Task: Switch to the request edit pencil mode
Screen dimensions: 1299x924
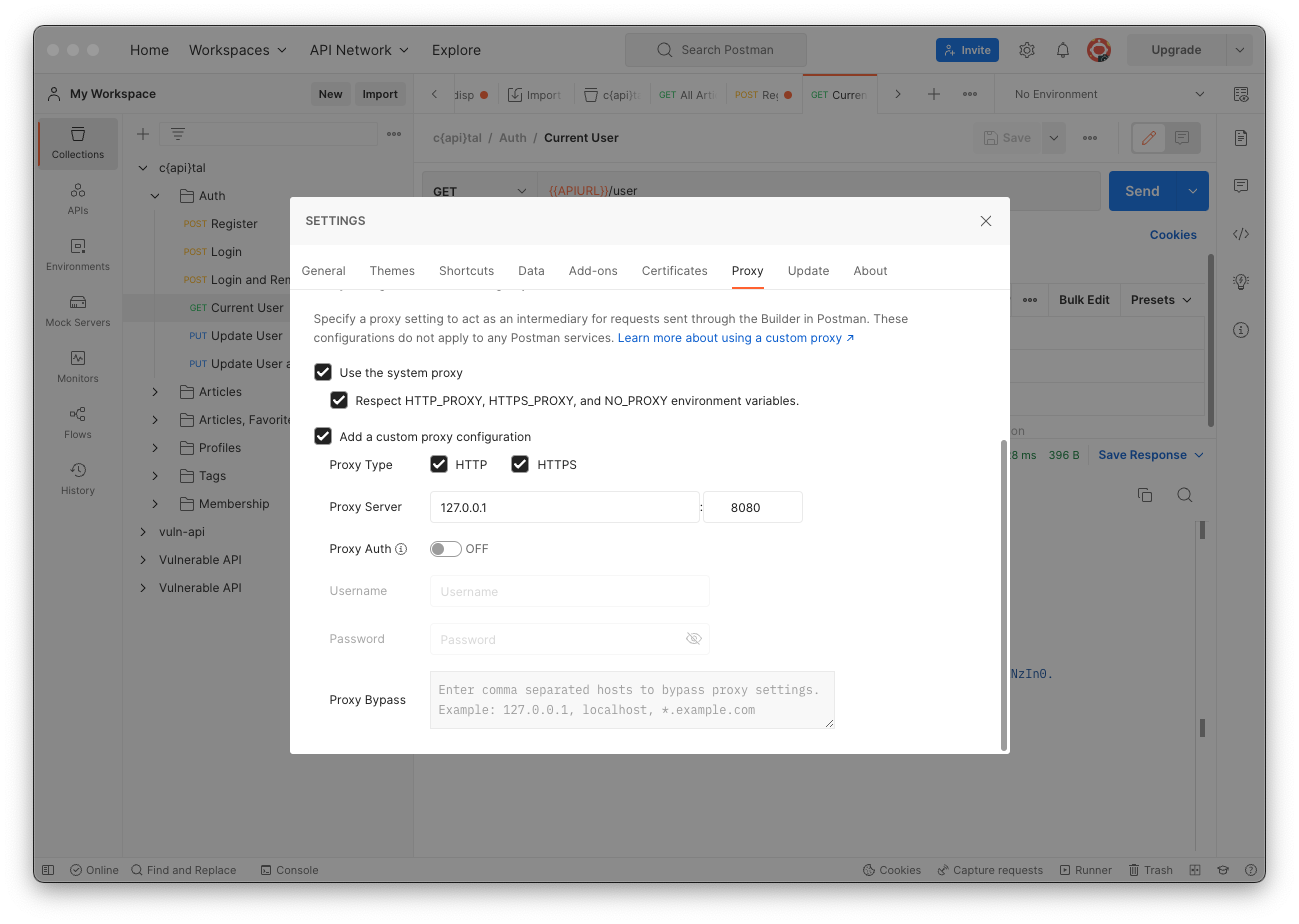Action: tap(1149, 138)
